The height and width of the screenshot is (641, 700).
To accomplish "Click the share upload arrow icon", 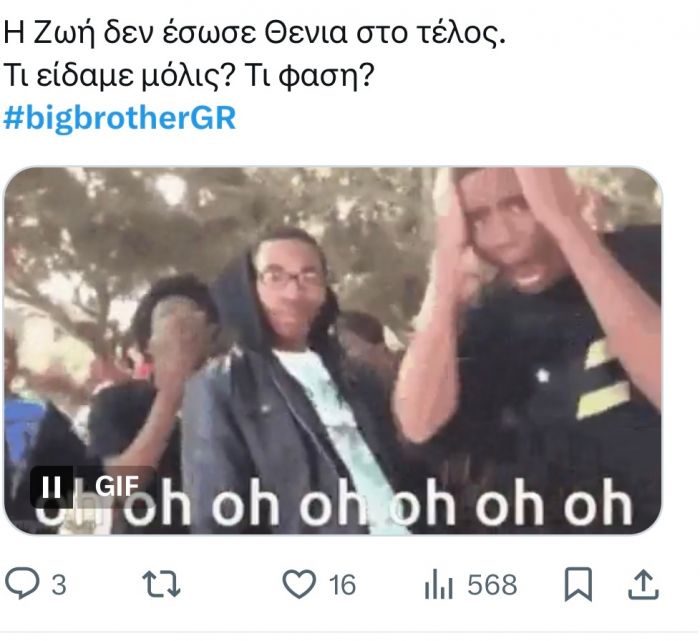I will [x=643, y=584].
